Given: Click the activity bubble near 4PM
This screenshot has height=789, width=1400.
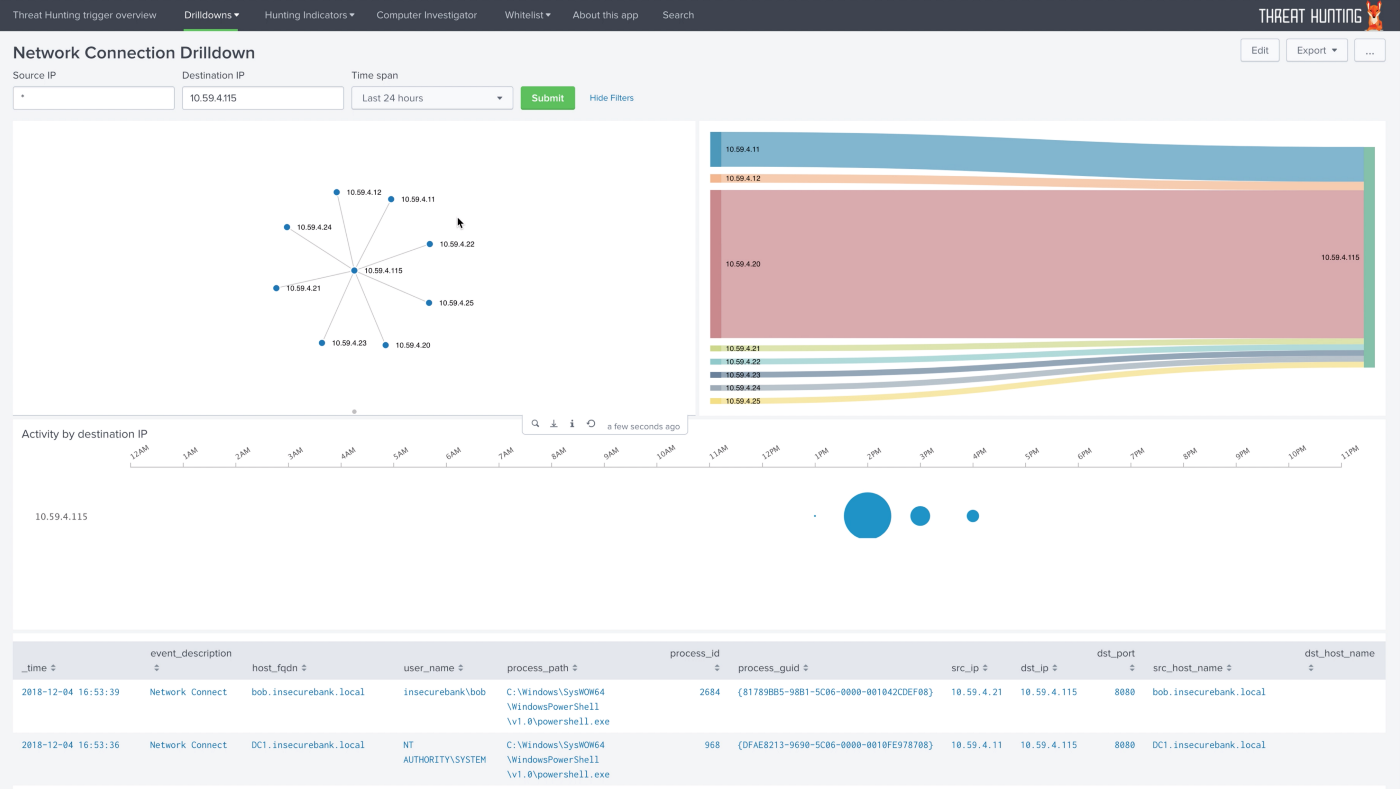Looking at the screenshot, I should tap(973, 516).
